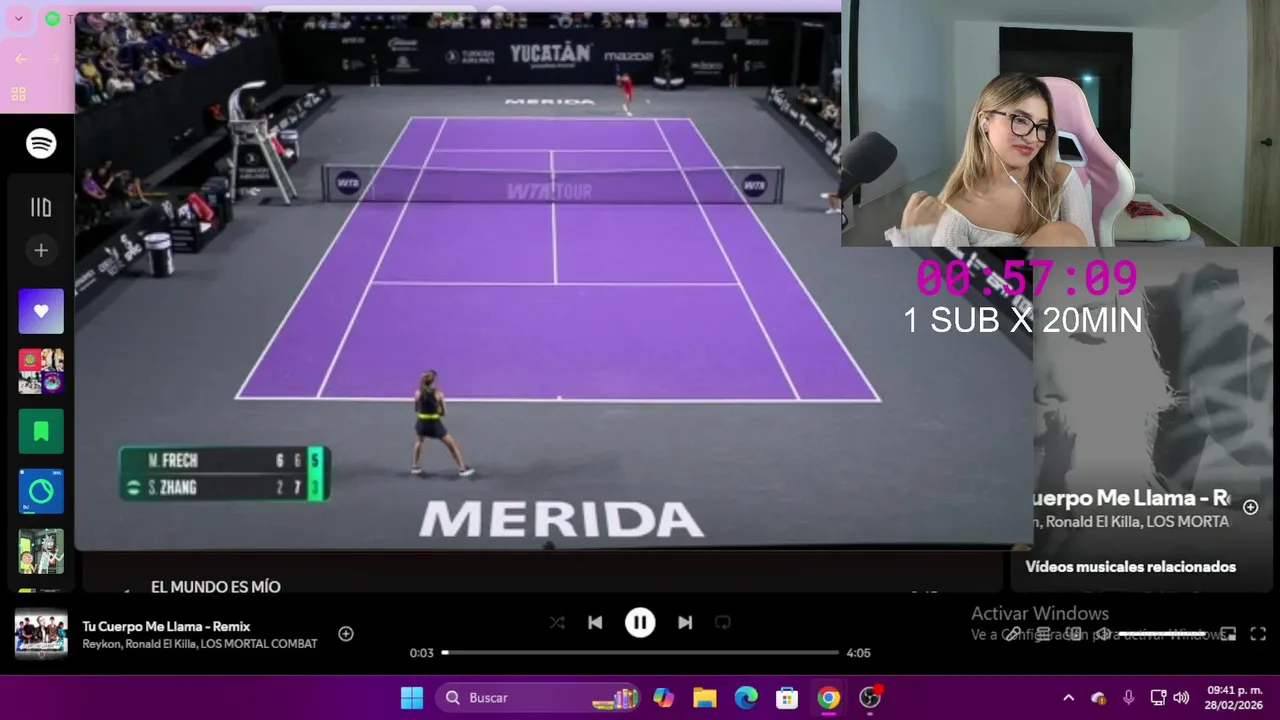Create a new playlist with plus button

(41, 251)
